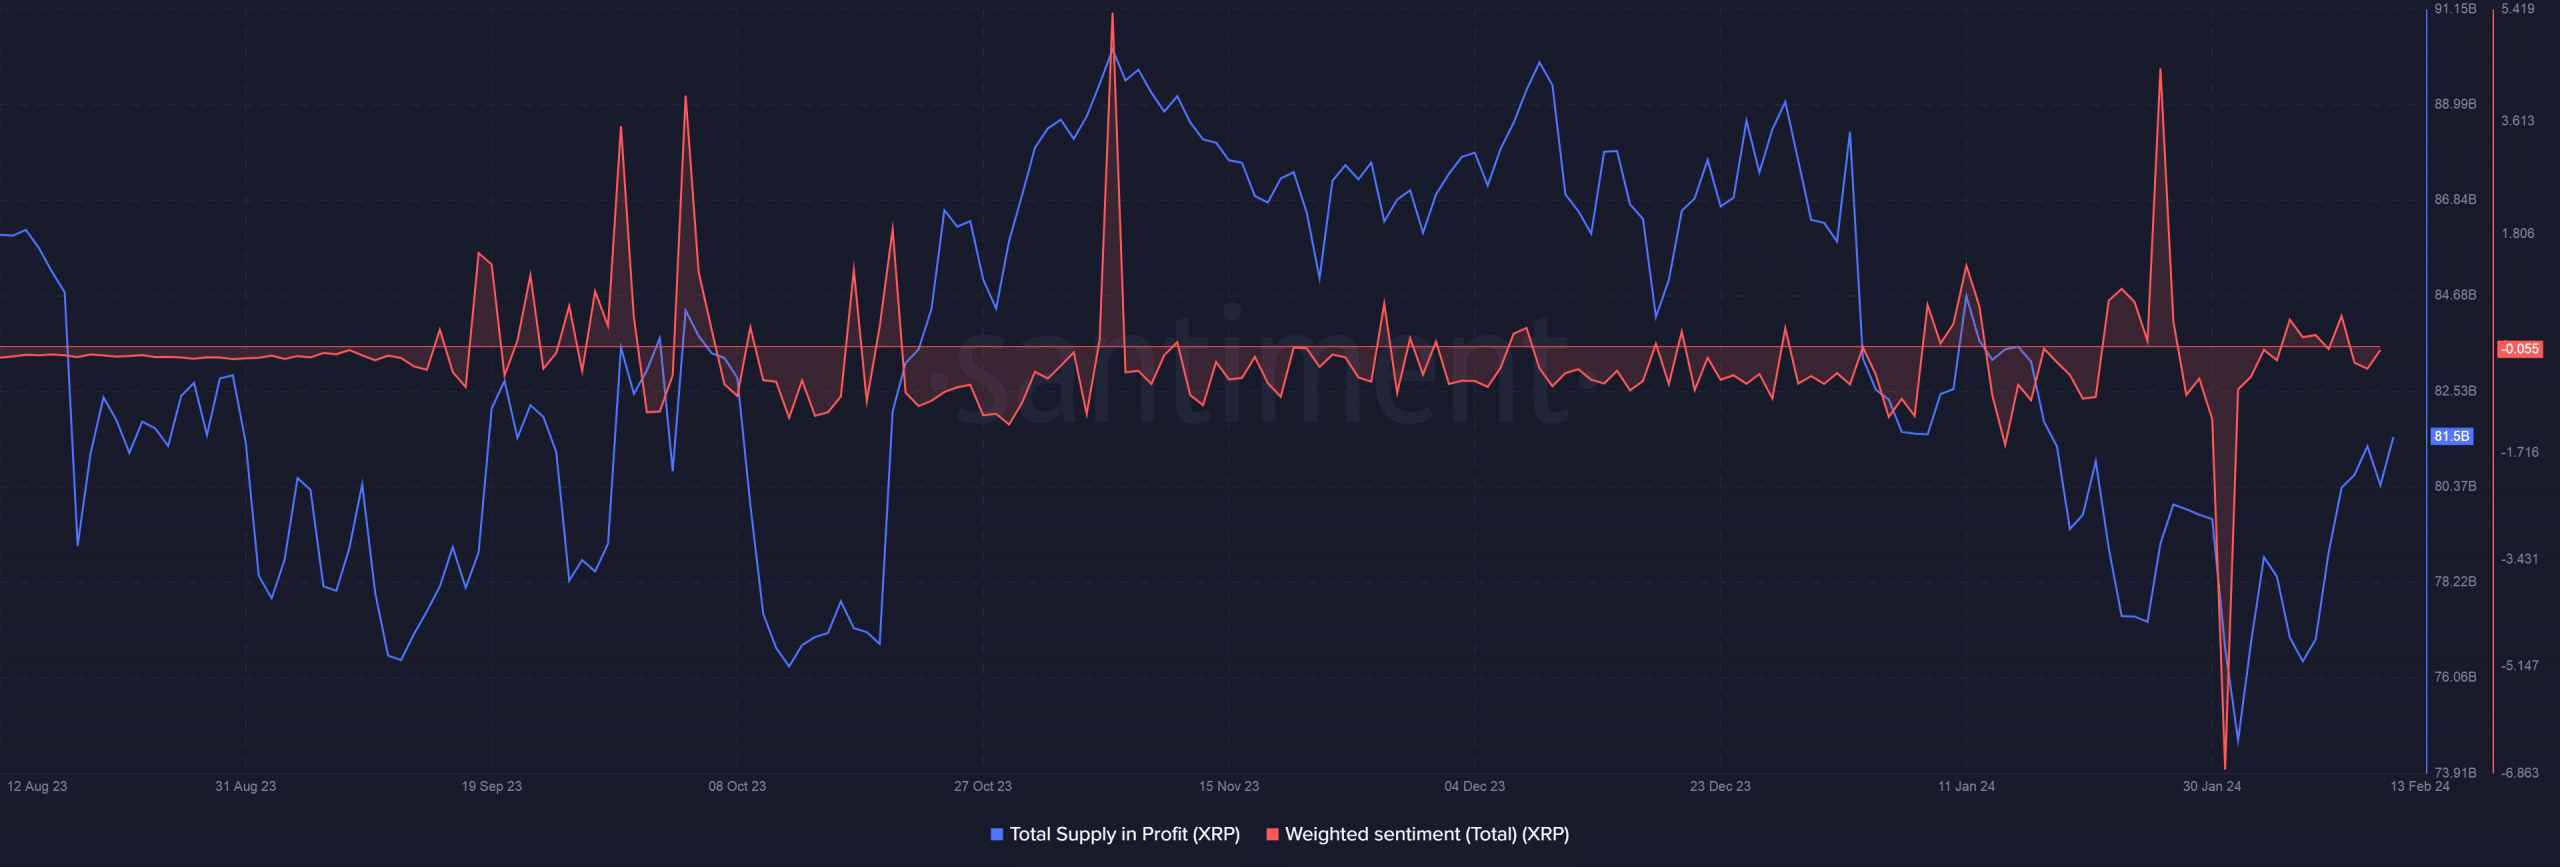Click the red Weighted sentiment legend swatch
The width and height of the screenshot is (2560, 867).
click(1272, 834)
